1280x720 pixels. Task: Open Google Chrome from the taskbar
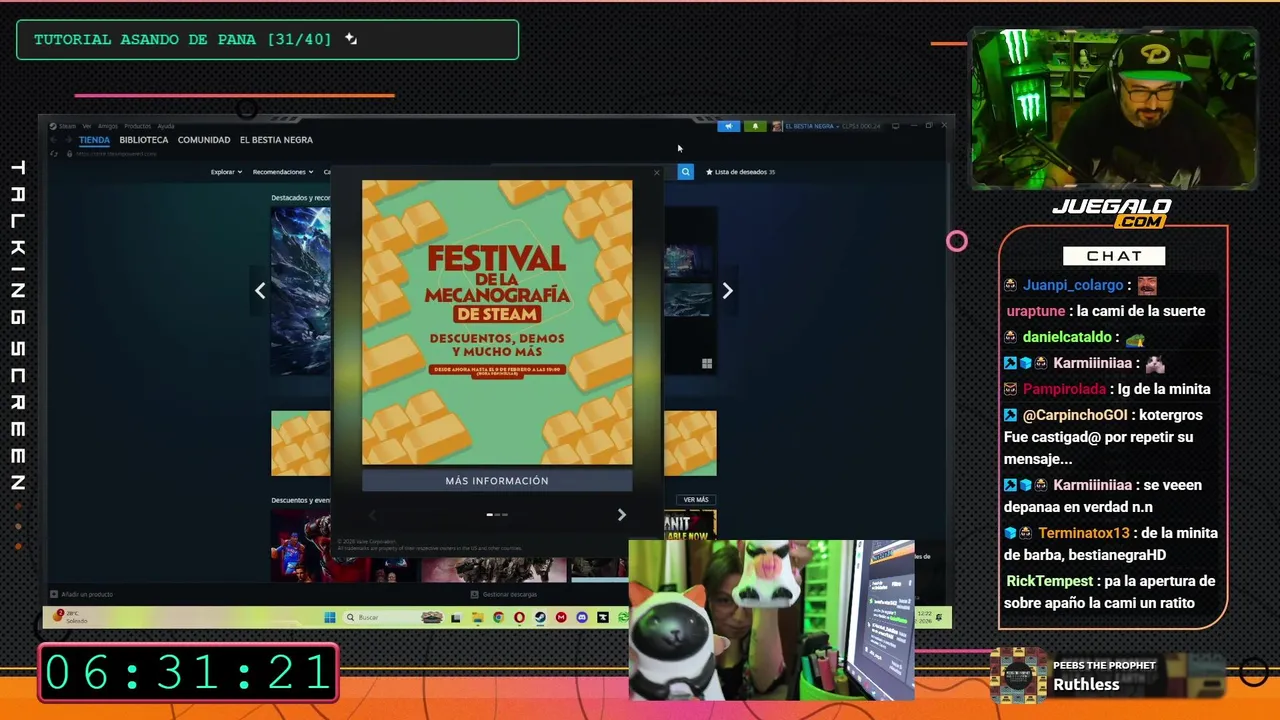(498, 617)
